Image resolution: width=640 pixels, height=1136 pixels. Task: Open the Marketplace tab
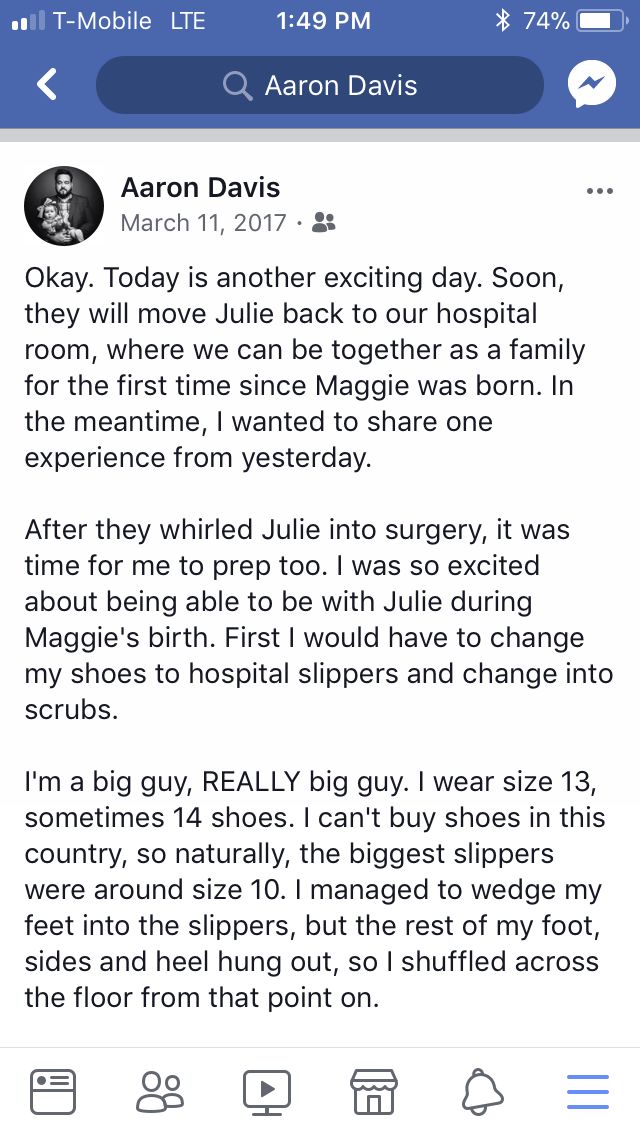point(374,1089)
